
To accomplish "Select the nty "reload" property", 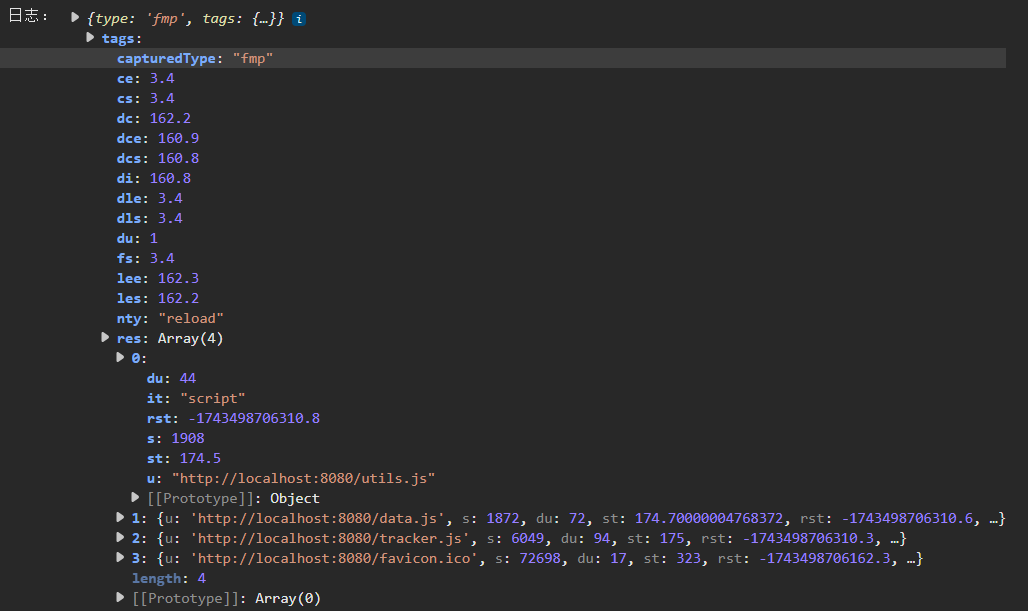I will (x=170, y=318).
